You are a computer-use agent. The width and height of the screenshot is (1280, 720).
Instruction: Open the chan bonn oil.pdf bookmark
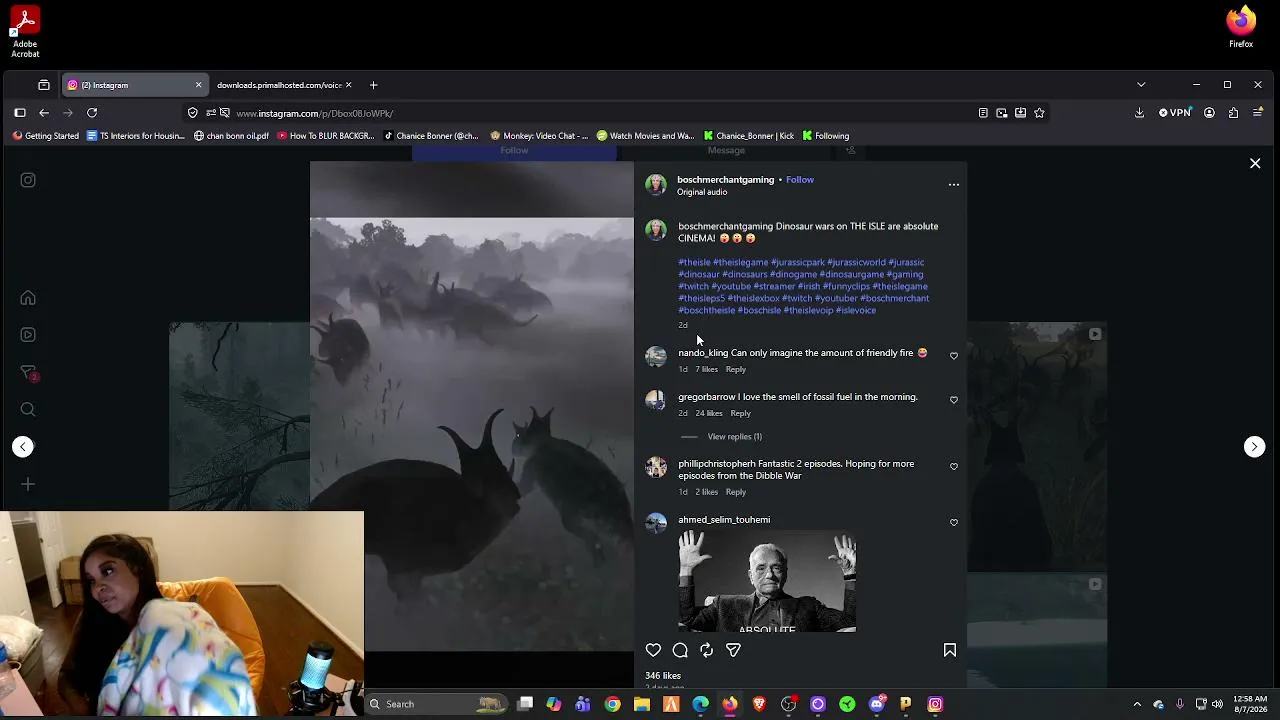pyautogui.click(x=231, y=136)
